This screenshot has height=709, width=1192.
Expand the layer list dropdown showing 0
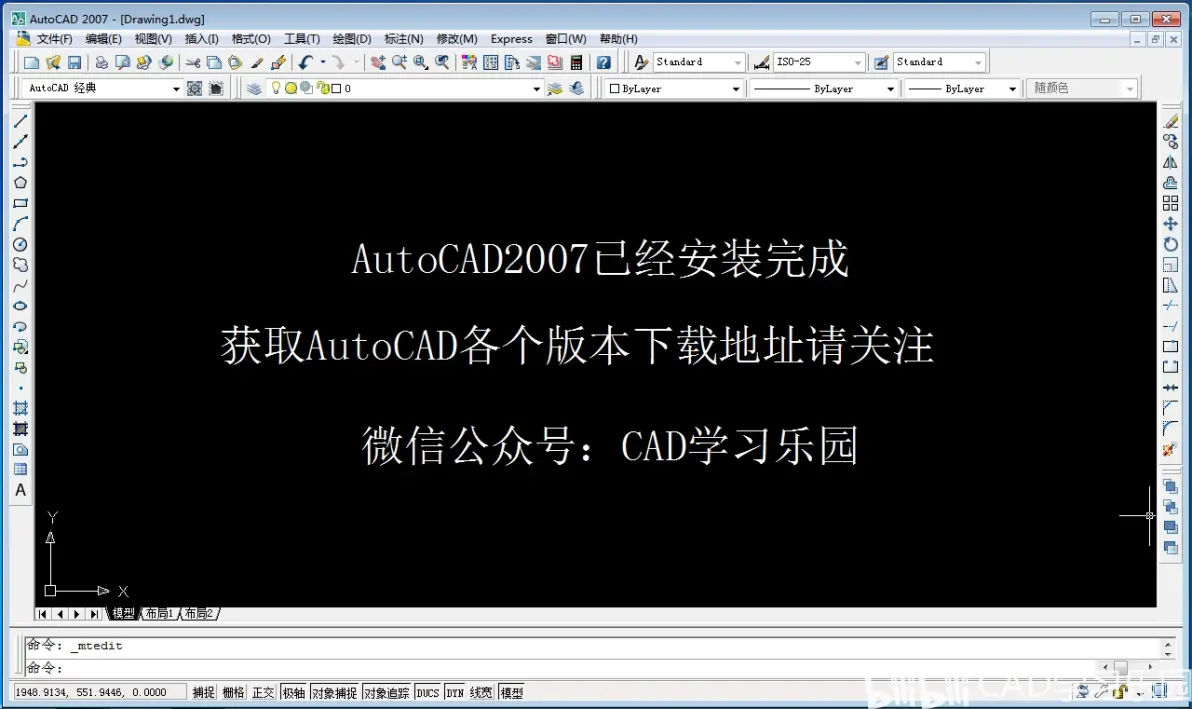(x=536, y=89)
